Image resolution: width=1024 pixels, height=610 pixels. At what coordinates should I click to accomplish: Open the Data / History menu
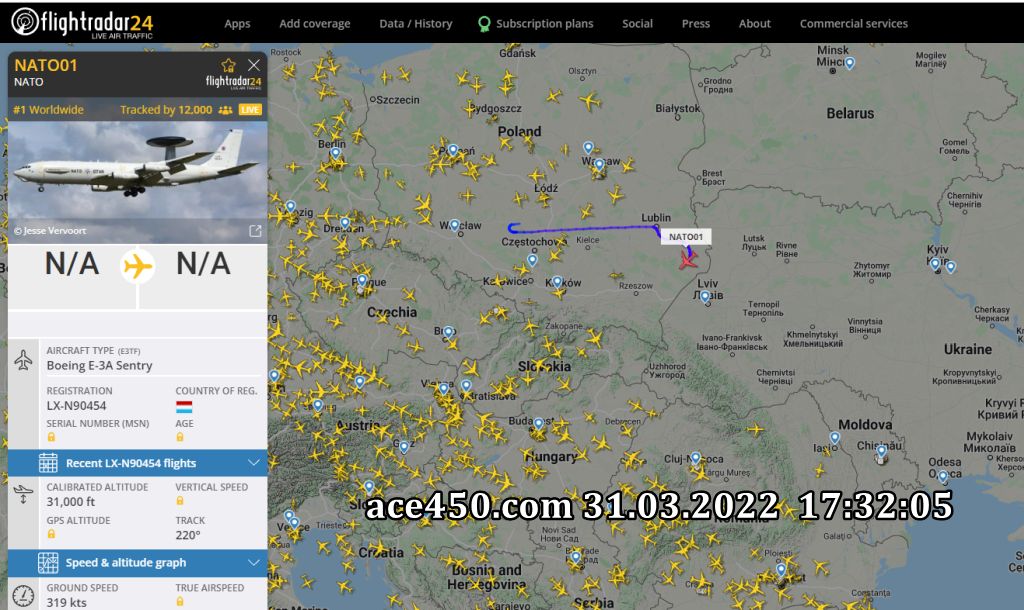point(415,24)
